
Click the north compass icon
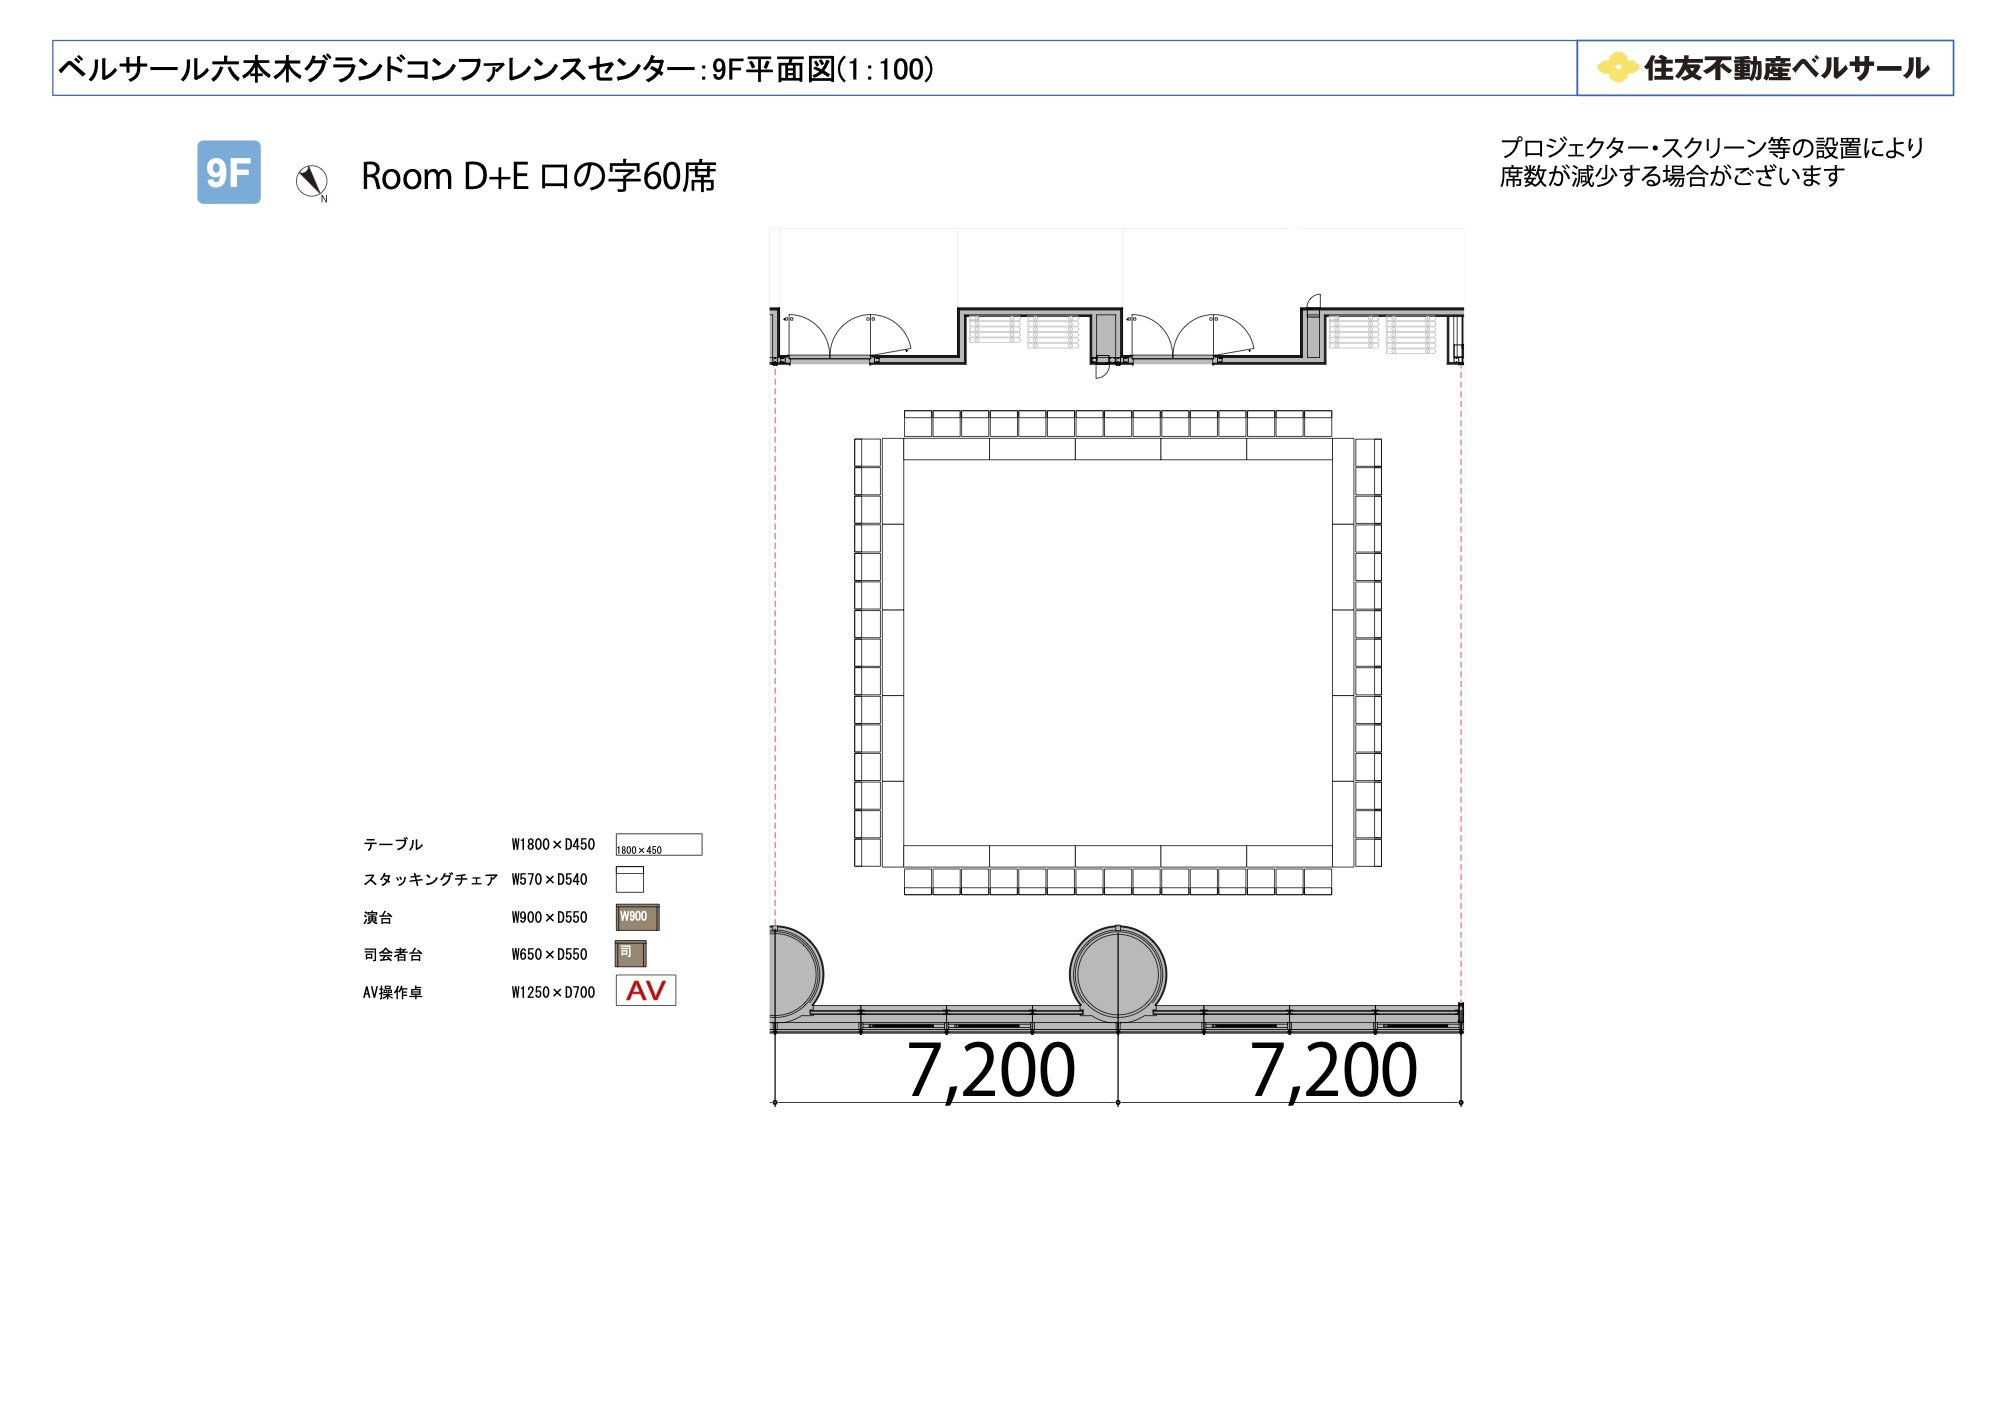tap(312, 182)
